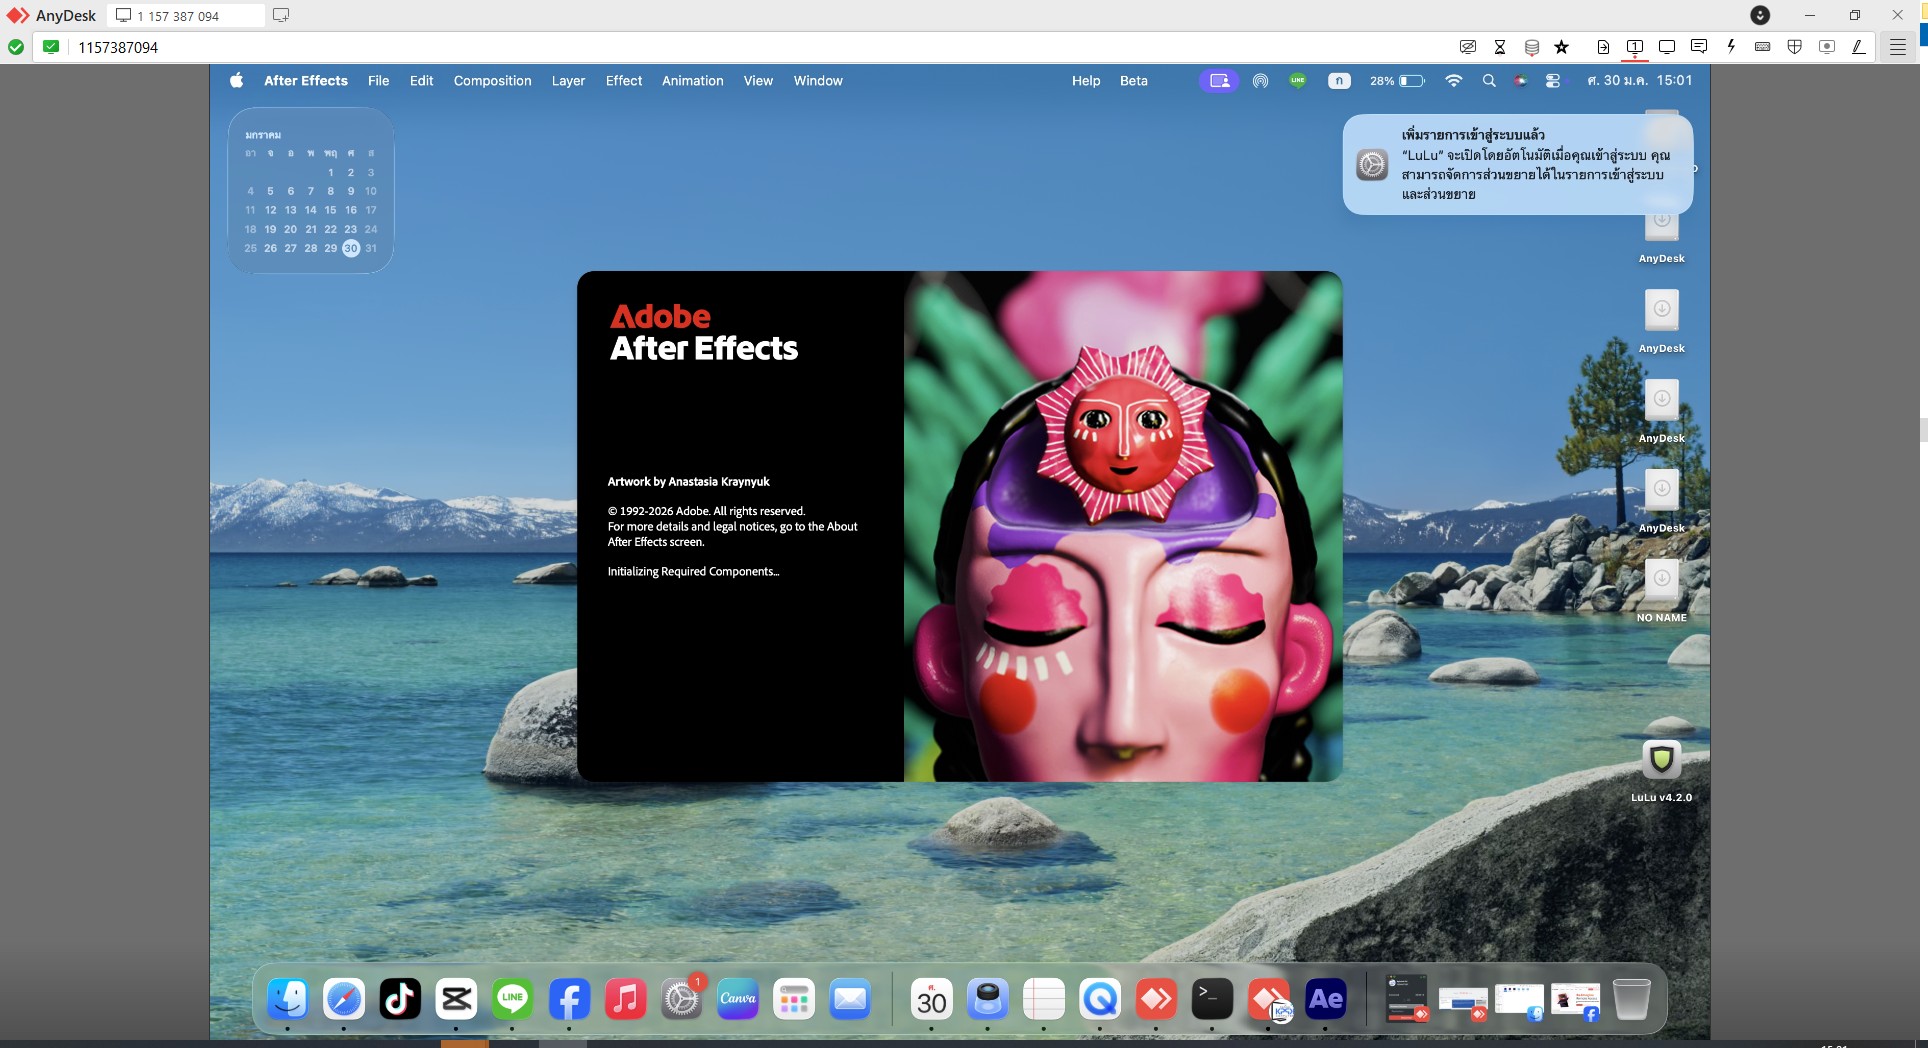Open the Calendar app in the dock
The height and width of the screenshot is (1048, 1928).
click(932, 999)
